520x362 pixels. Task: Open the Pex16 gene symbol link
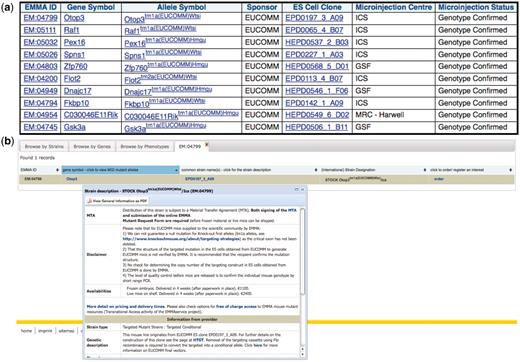pyautogui.click(x=74, y=42)
